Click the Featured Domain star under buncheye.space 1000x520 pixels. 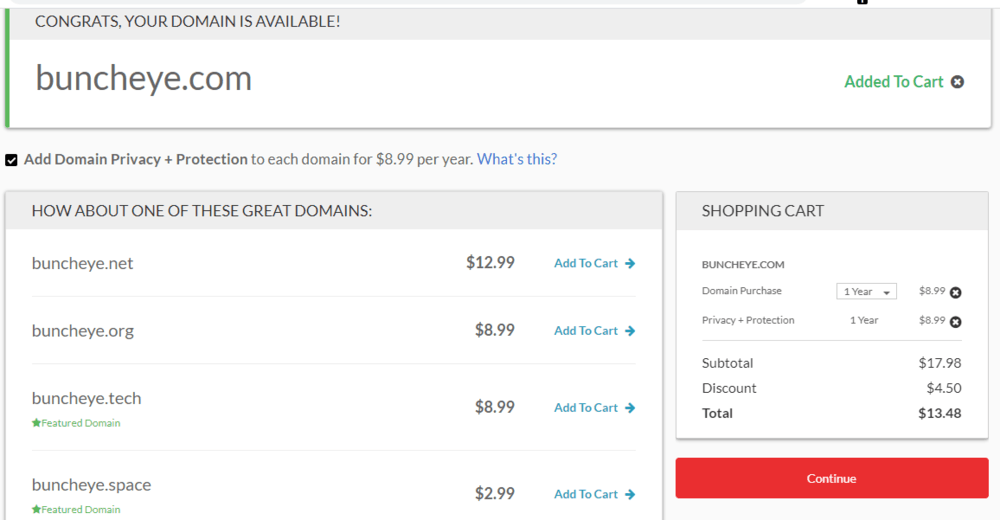pos(36,510)
